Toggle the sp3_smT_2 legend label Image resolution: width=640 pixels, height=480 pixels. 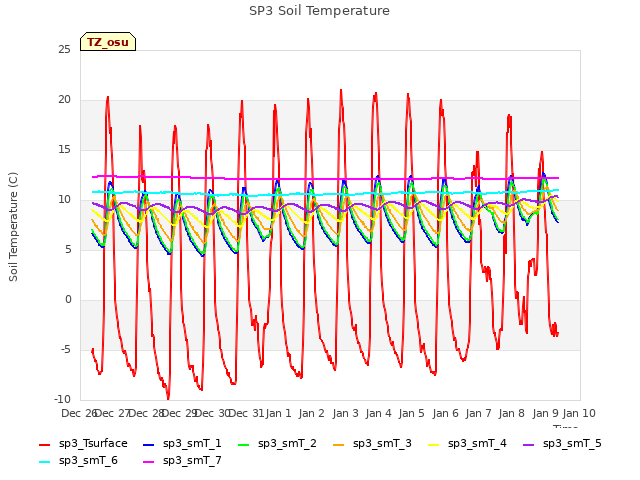(x=287, y=444)
